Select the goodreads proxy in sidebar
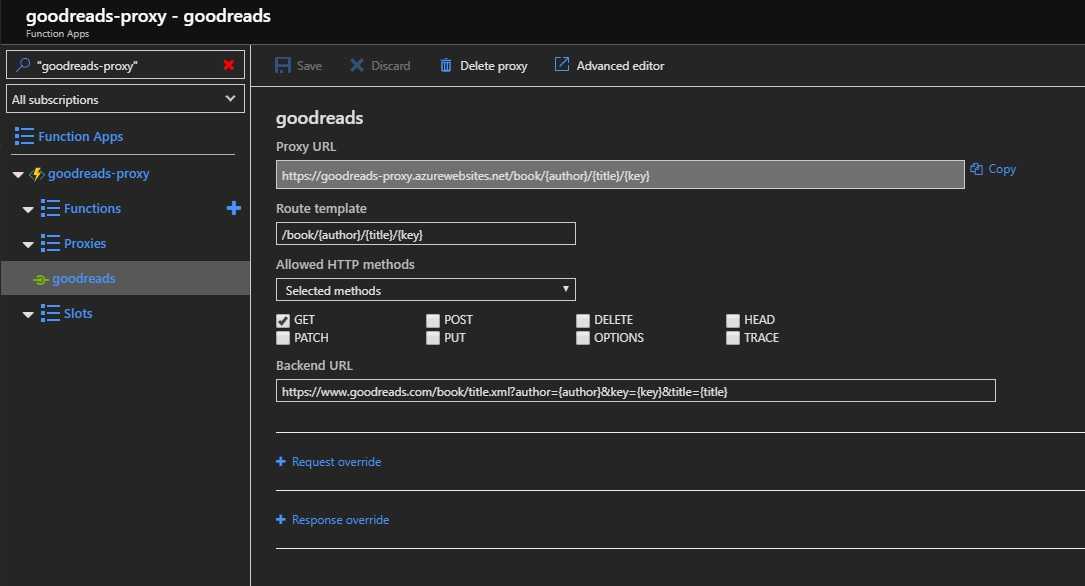1085x586 pixels. [x=83, y=279]
